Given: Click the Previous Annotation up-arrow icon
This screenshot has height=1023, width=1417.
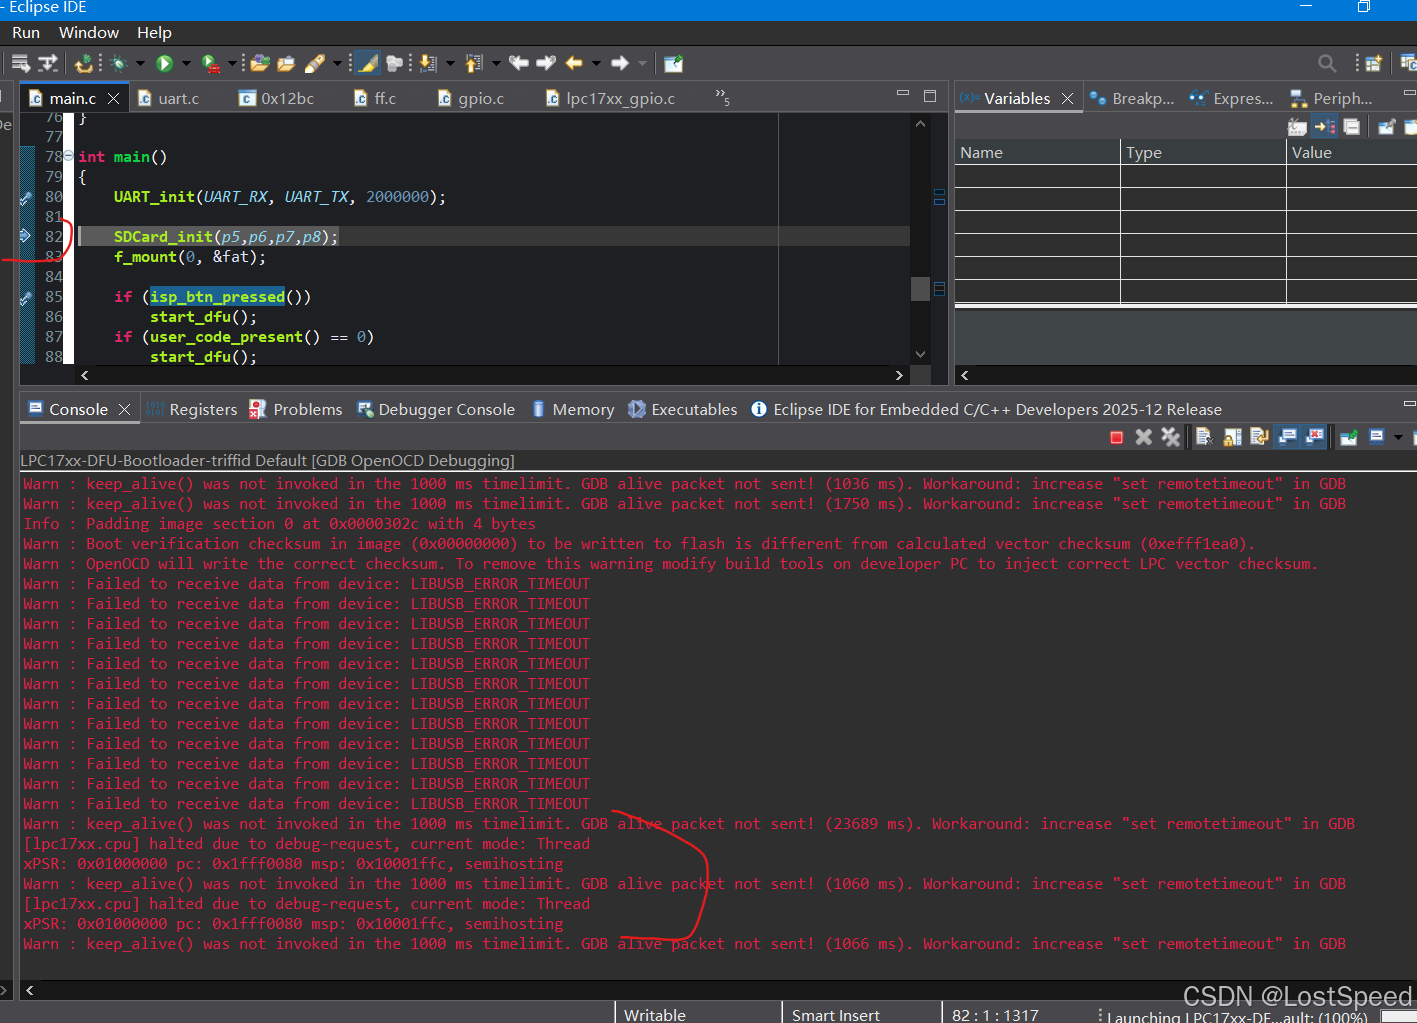Looking at the screenshot, I should click(474, 63).
